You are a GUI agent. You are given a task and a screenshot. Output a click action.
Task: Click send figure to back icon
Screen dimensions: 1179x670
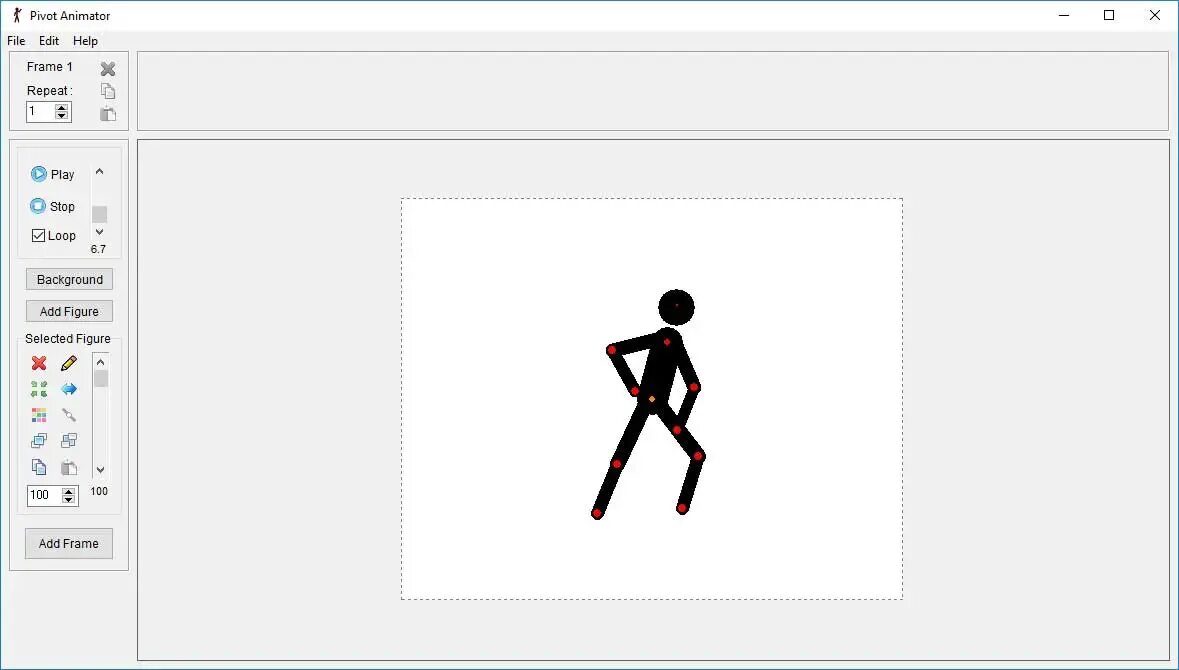click(x=68, y=441)
